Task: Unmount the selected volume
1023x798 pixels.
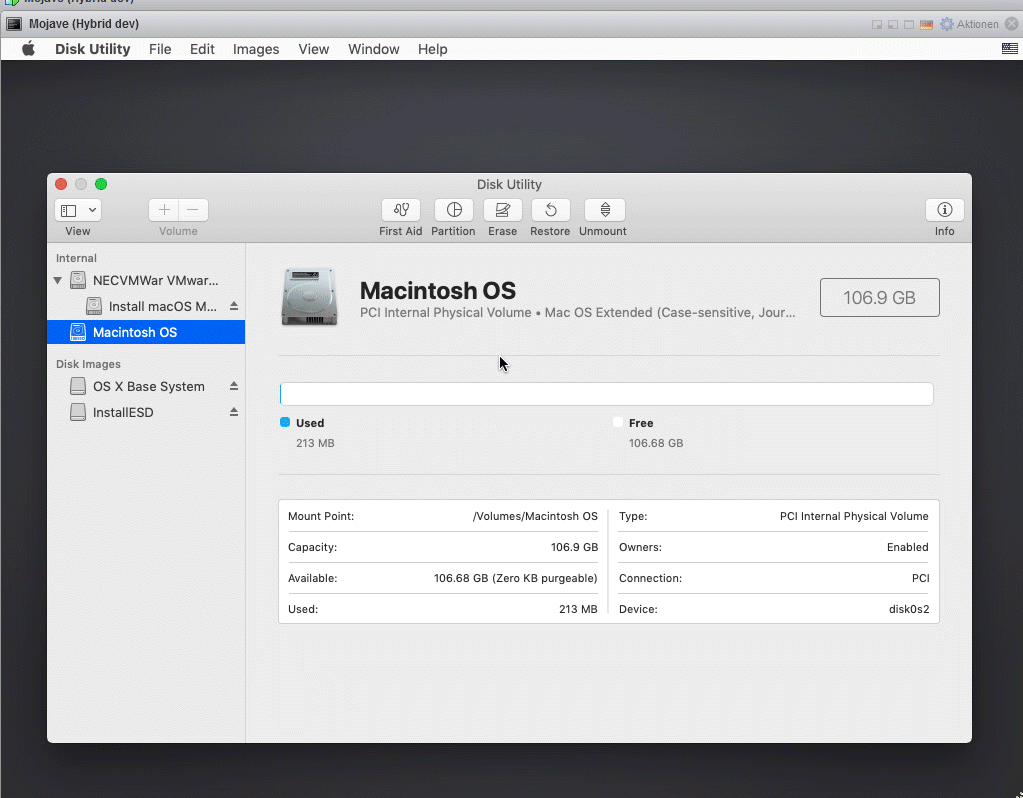Action: click(604, 210)
